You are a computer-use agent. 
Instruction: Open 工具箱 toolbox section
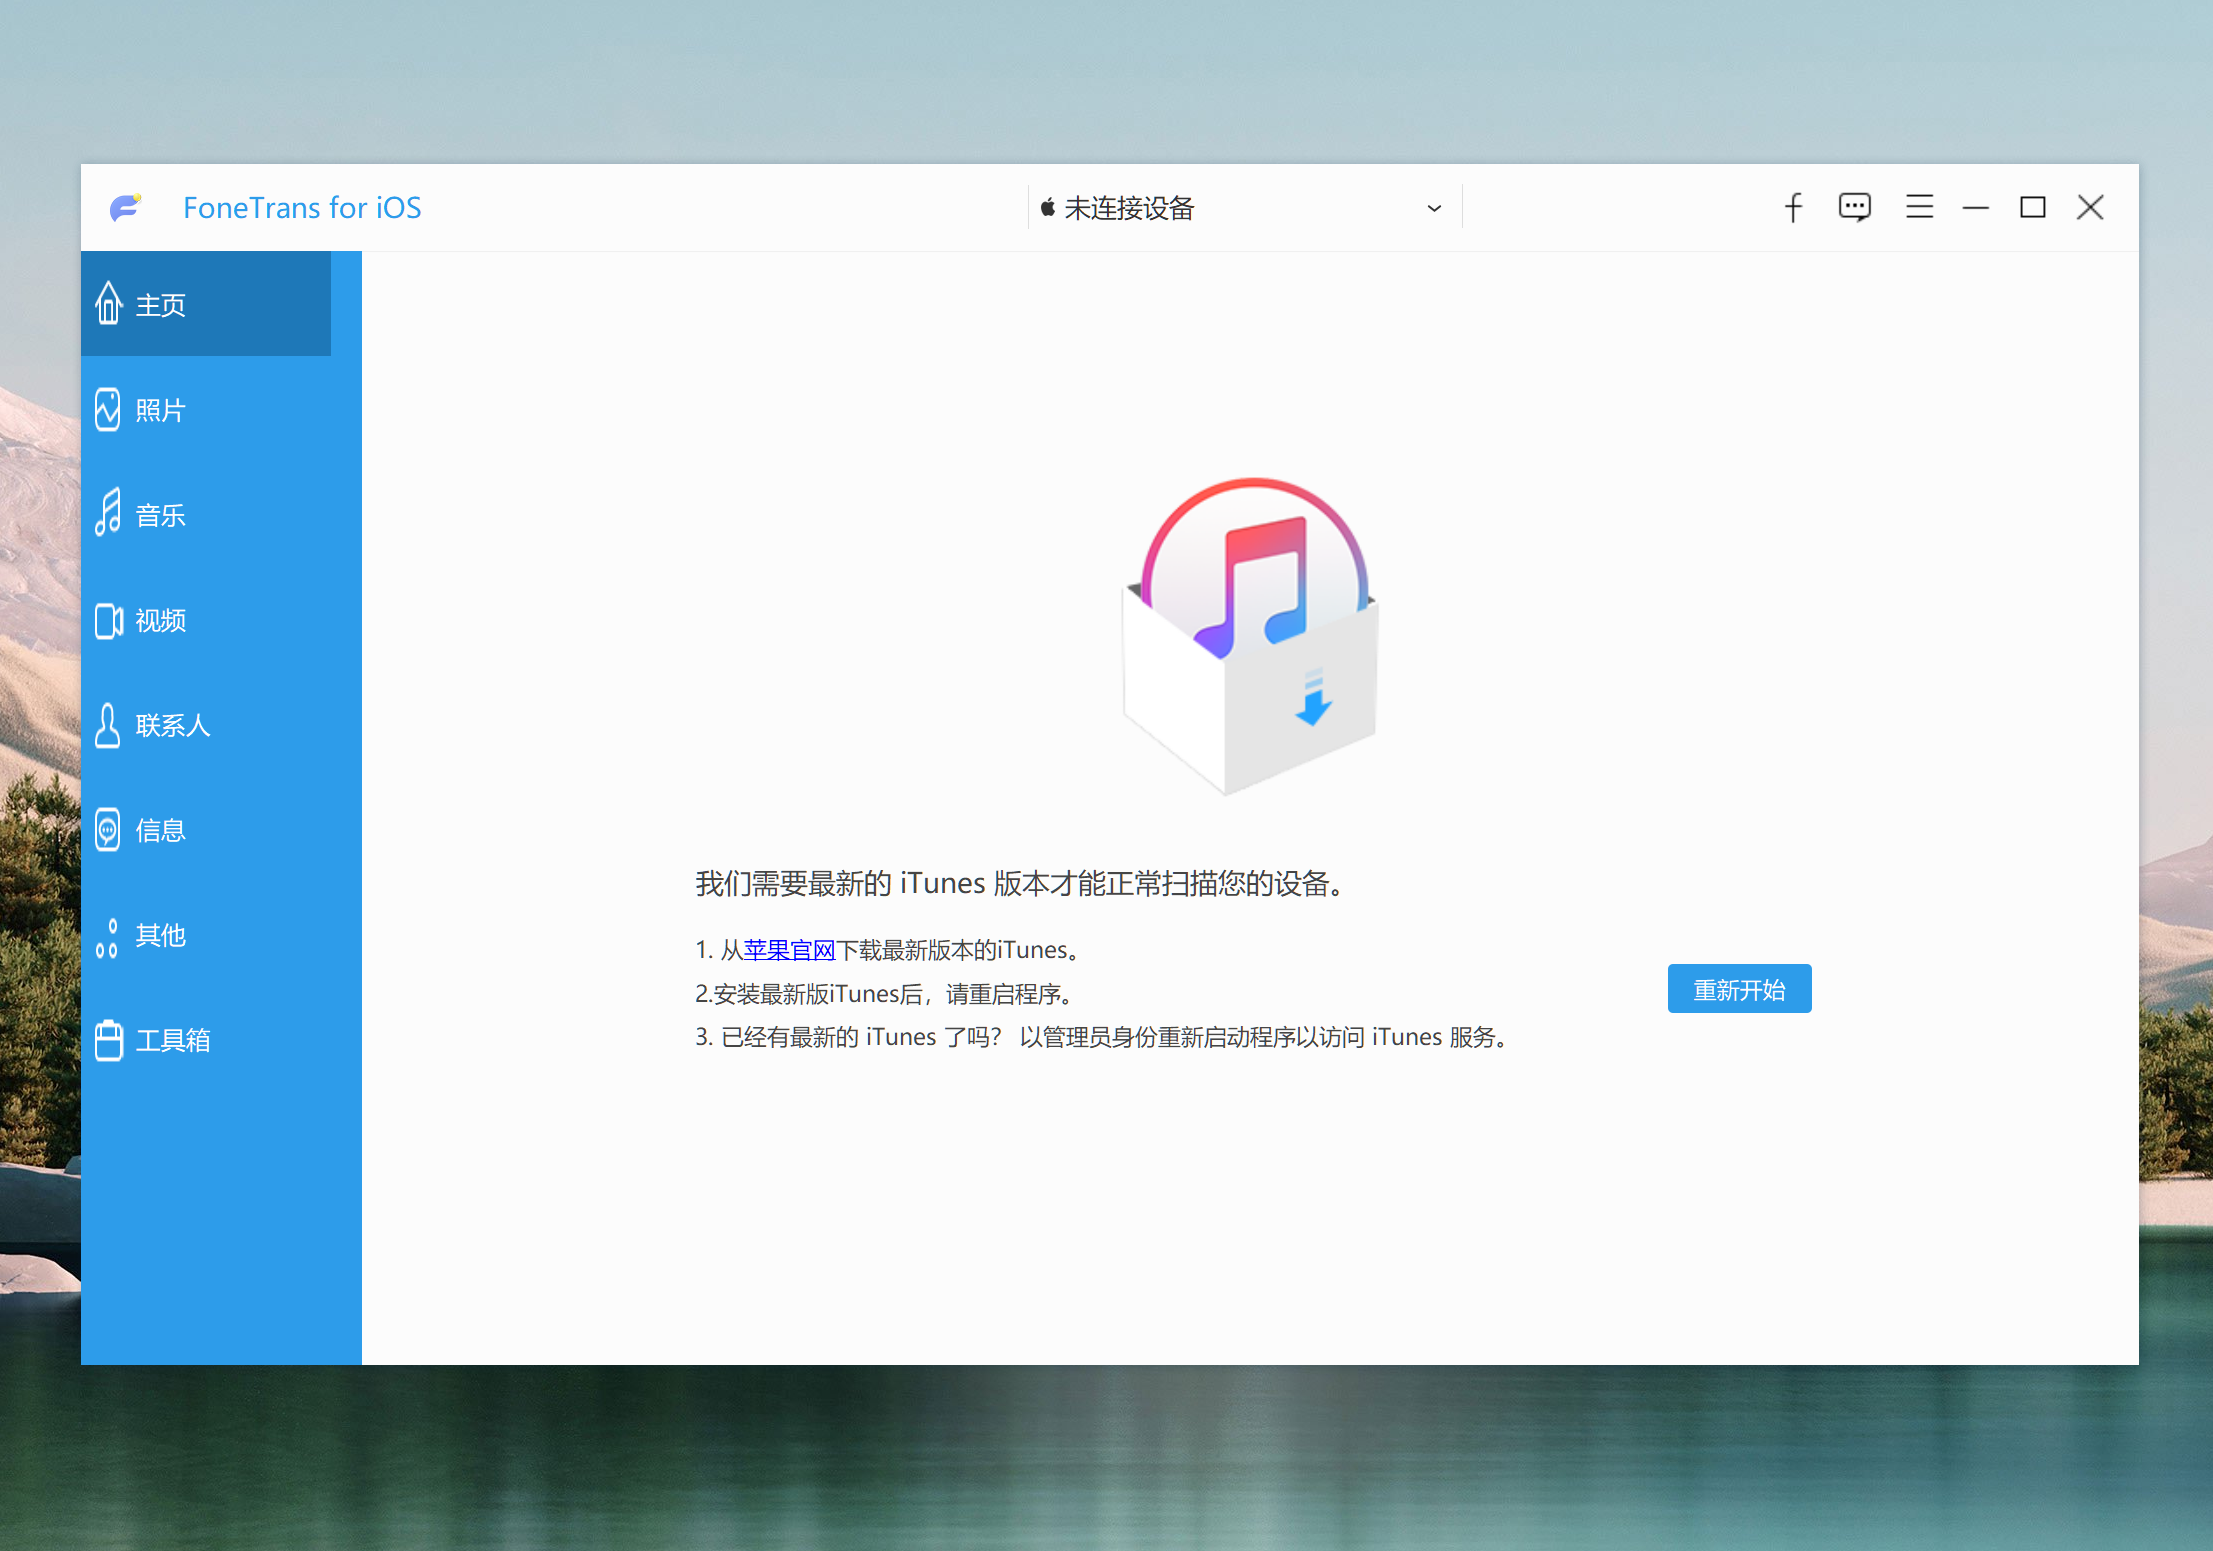tap(206, 1039)
